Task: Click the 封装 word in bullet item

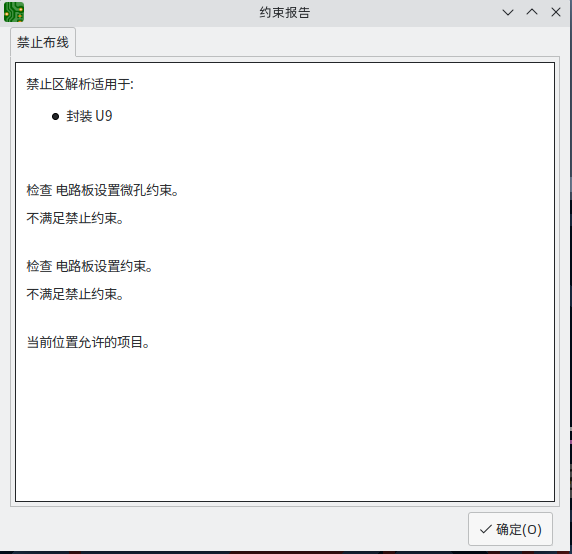Action: (79, 116)
